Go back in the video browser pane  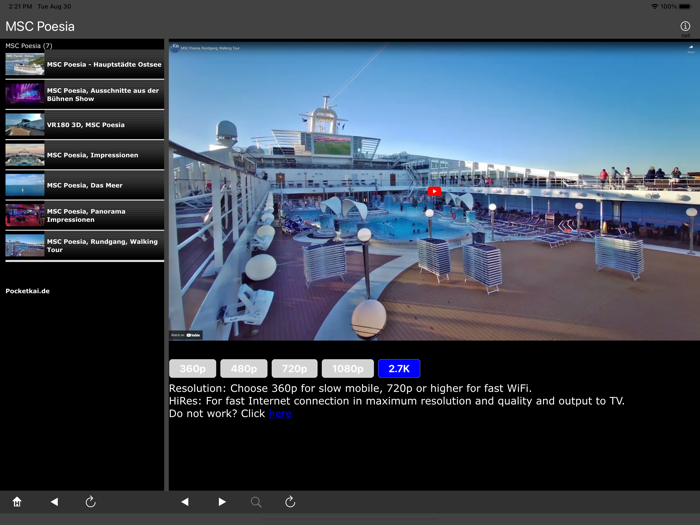point(185,502)
